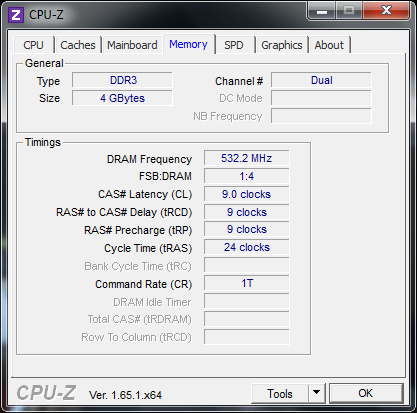This screenshot has width=417, height=413.
Task: Click the Memory tab
Action: tap(188, 44)
